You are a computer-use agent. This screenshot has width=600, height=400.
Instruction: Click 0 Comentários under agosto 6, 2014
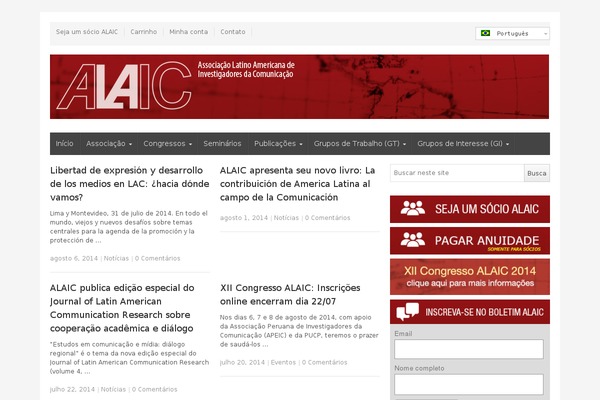pyautogui.click(x=157, y=258)
